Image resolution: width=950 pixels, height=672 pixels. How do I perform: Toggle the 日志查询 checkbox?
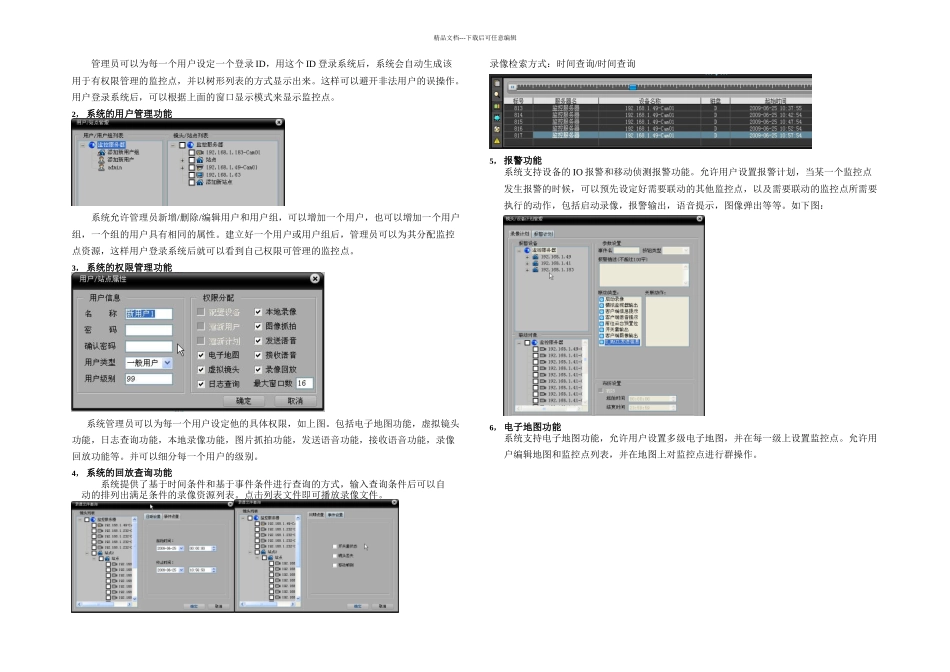[x=201, y=384]
